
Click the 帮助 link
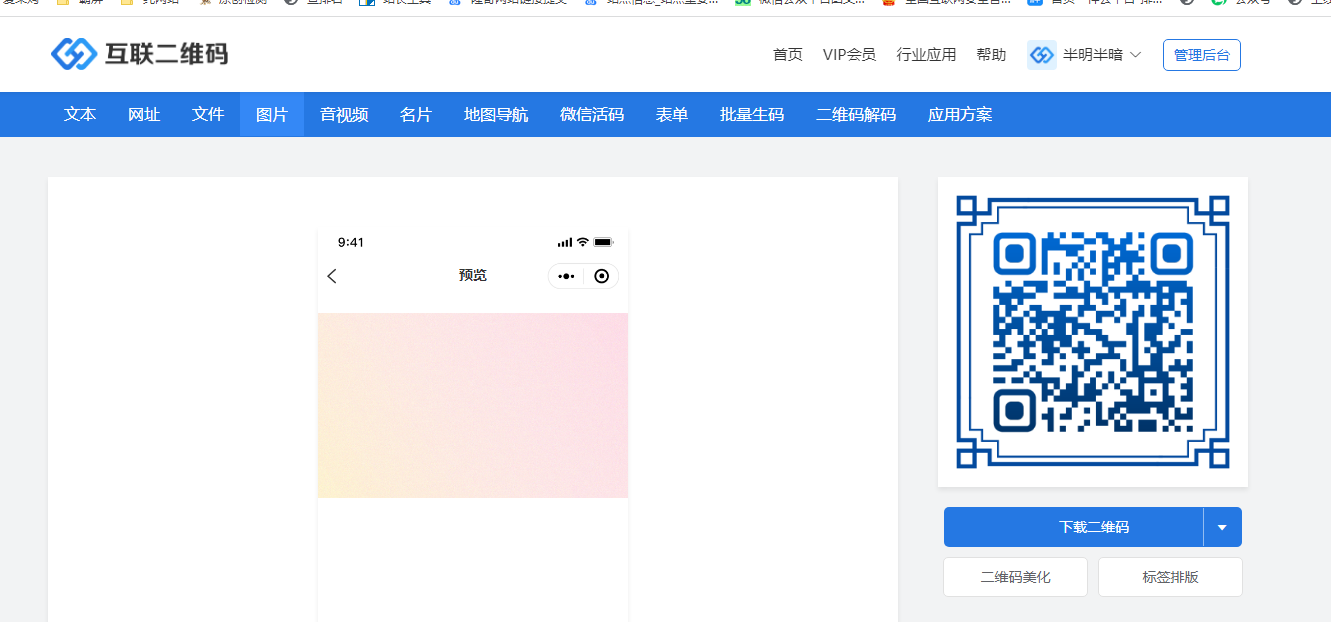pos(991,55)
